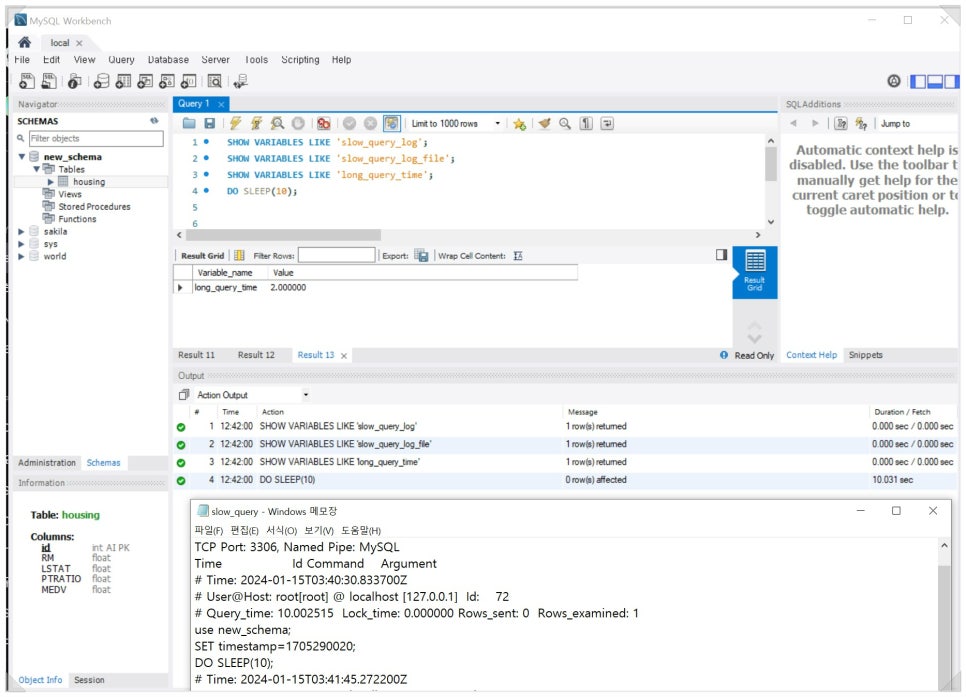This screenshot has height=697, width=966.
Task: Reconnect to DBMS toolbar icon
Action: (240, 81)
